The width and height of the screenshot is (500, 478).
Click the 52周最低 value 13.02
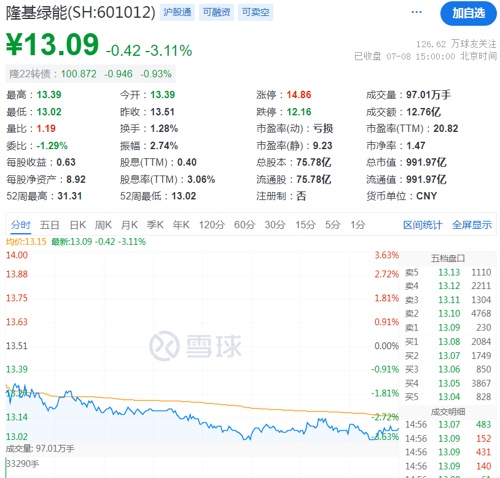point(184,196)
